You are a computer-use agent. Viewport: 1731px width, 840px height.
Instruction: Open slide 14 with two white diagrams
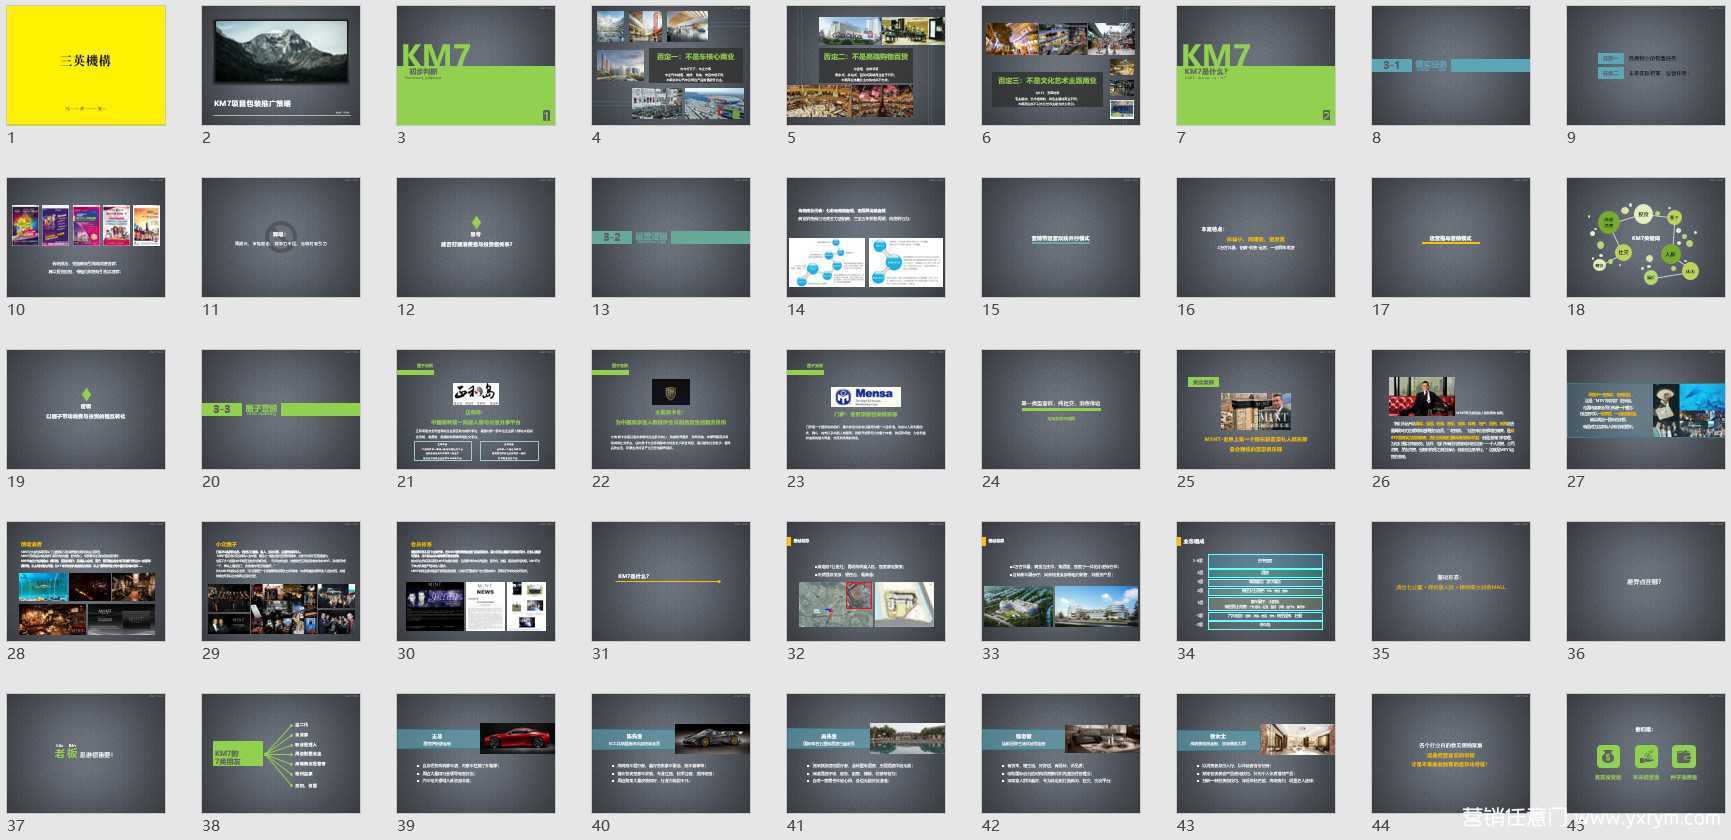[866, 237]
